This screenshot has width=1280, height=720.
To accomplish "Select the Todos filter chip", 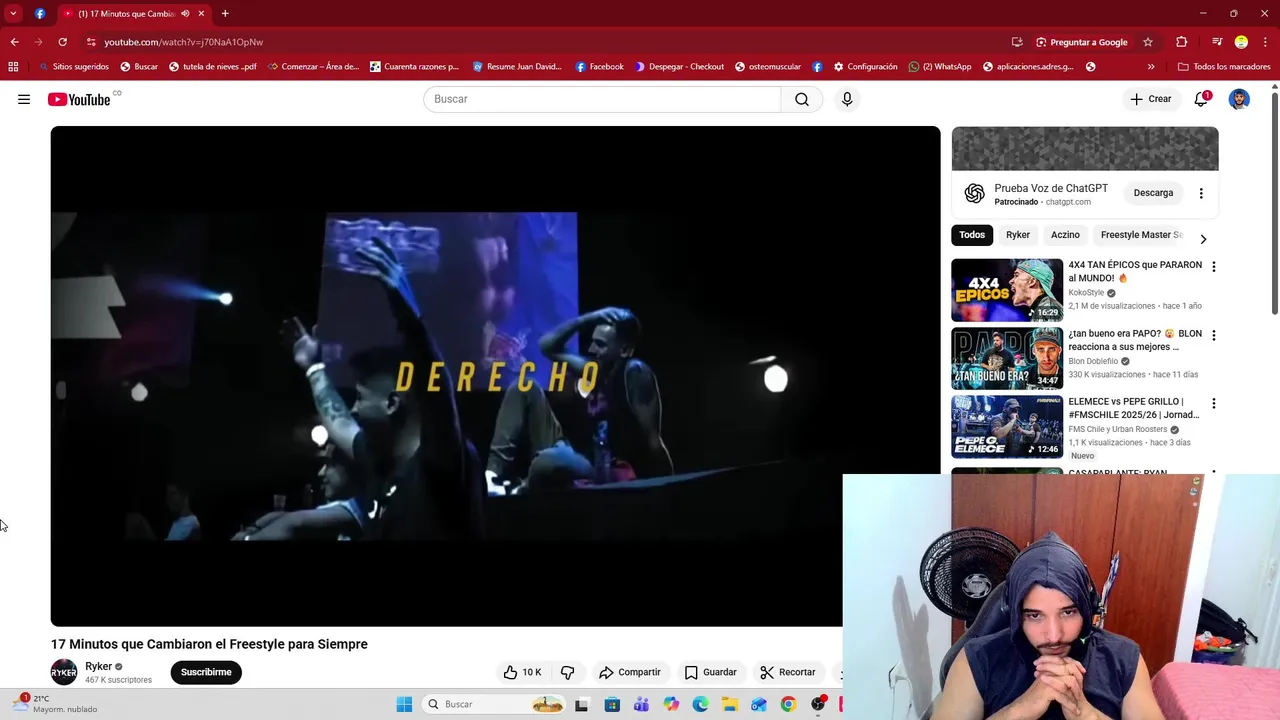I will 972,235.
